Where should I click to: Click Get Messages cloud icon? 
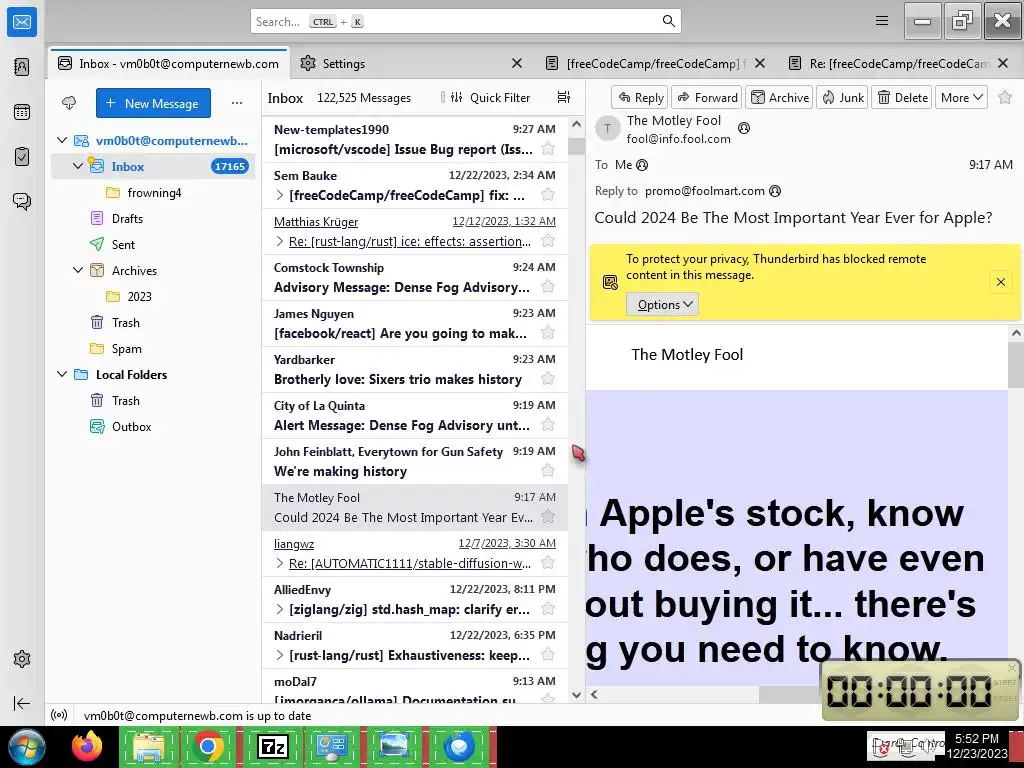click(69, 103)
